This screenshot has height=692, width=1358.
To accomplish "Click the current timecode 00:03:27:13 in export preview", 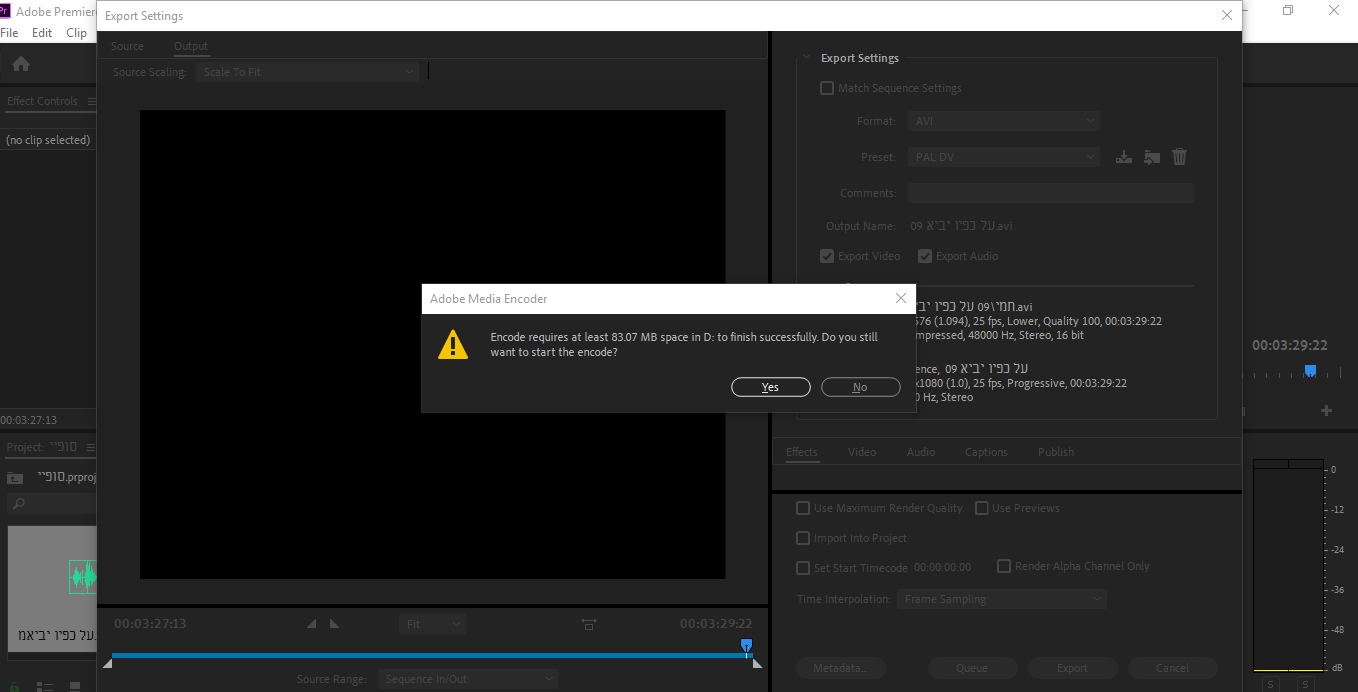I will (150, 624).
